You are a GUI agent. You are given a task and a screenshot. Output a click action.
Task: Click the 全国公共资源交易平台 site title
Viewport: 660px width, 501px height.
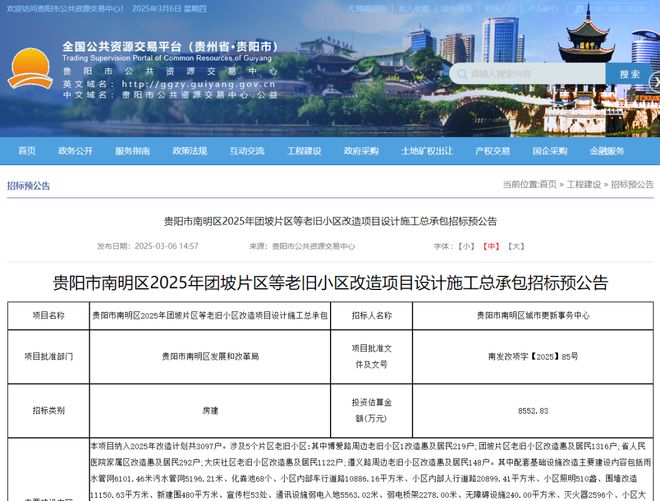(x=170, y=46)
